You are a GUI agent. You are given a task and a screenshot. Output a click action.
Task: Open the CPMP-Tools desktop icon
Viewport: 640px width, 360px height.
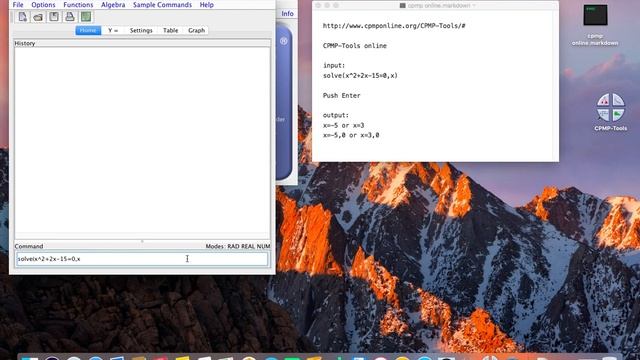click(611, 112)
